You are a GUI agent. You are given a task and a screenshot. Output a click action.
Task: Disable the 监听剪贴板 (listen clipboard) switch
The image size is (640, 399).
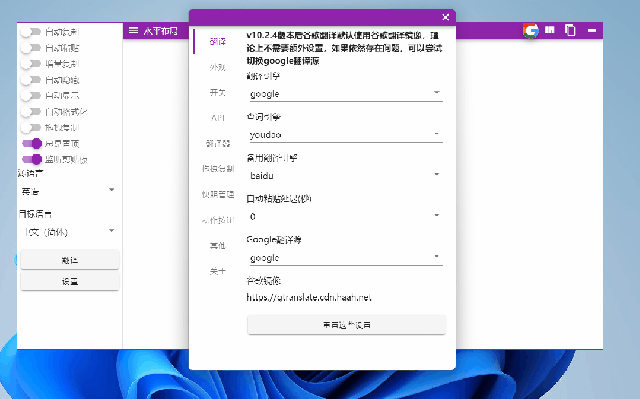tap(32, 159)
